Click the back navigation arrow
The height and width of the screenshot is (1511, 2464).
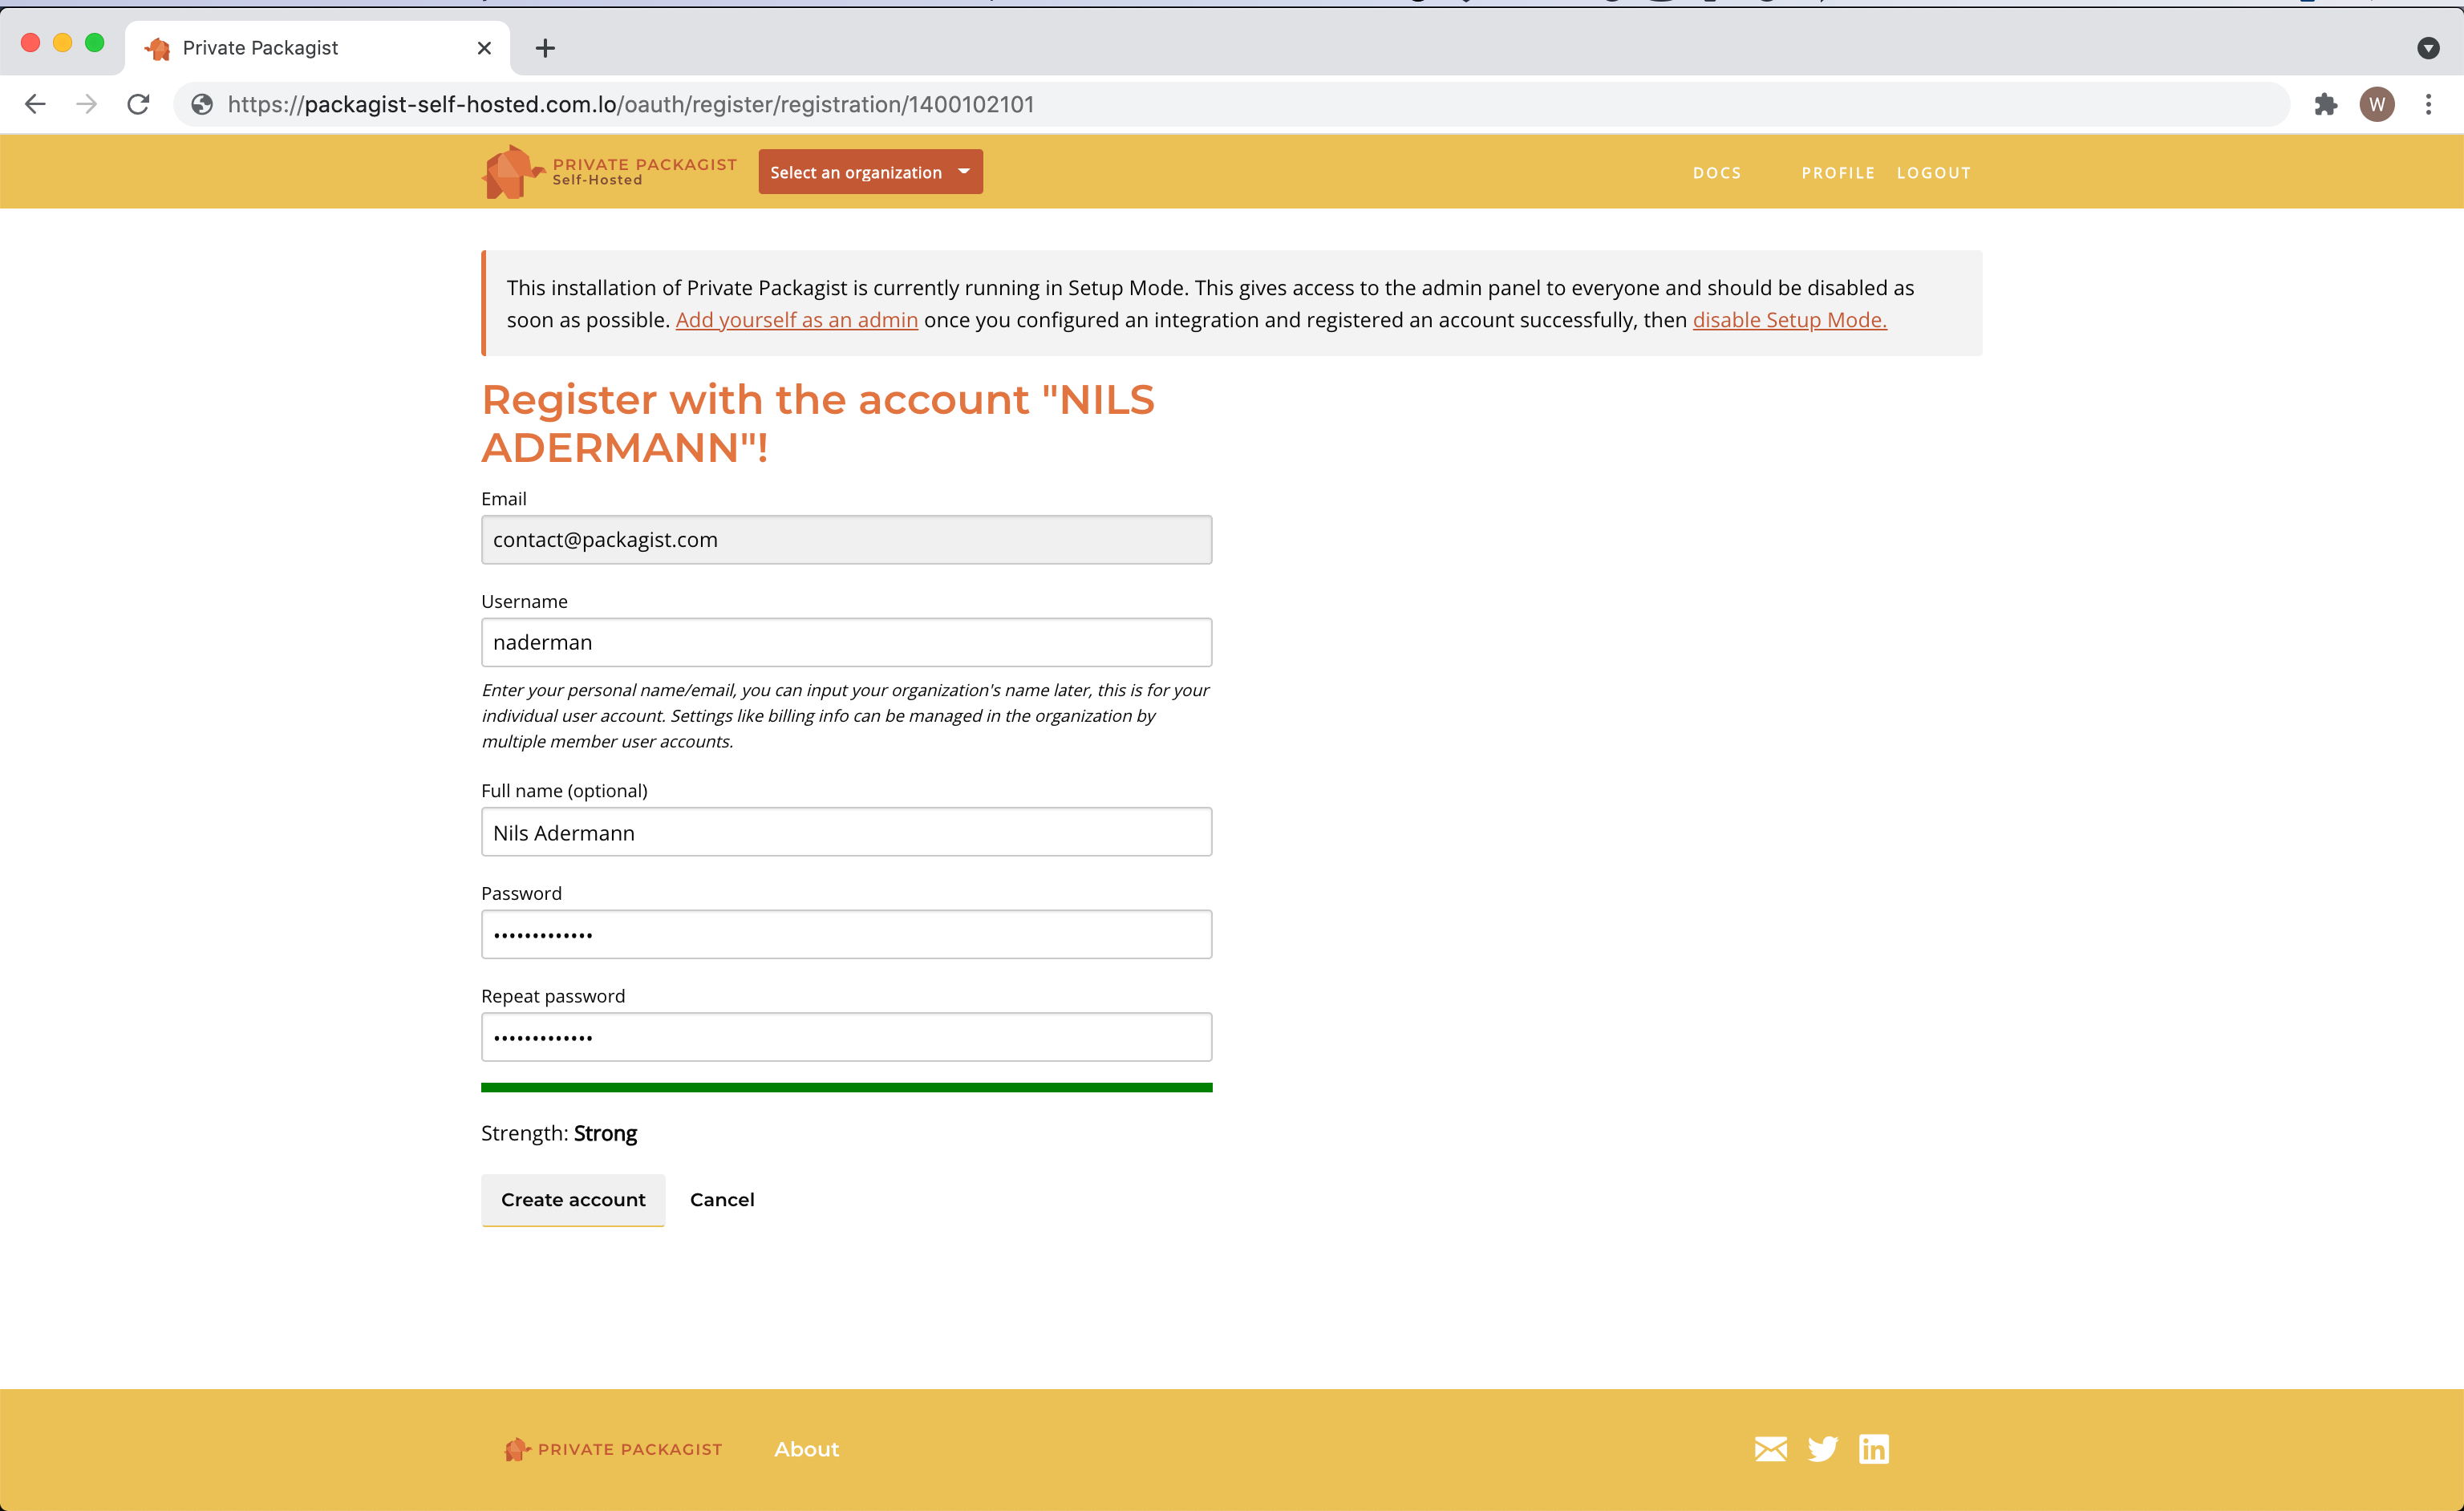click(x=36, y=104)
